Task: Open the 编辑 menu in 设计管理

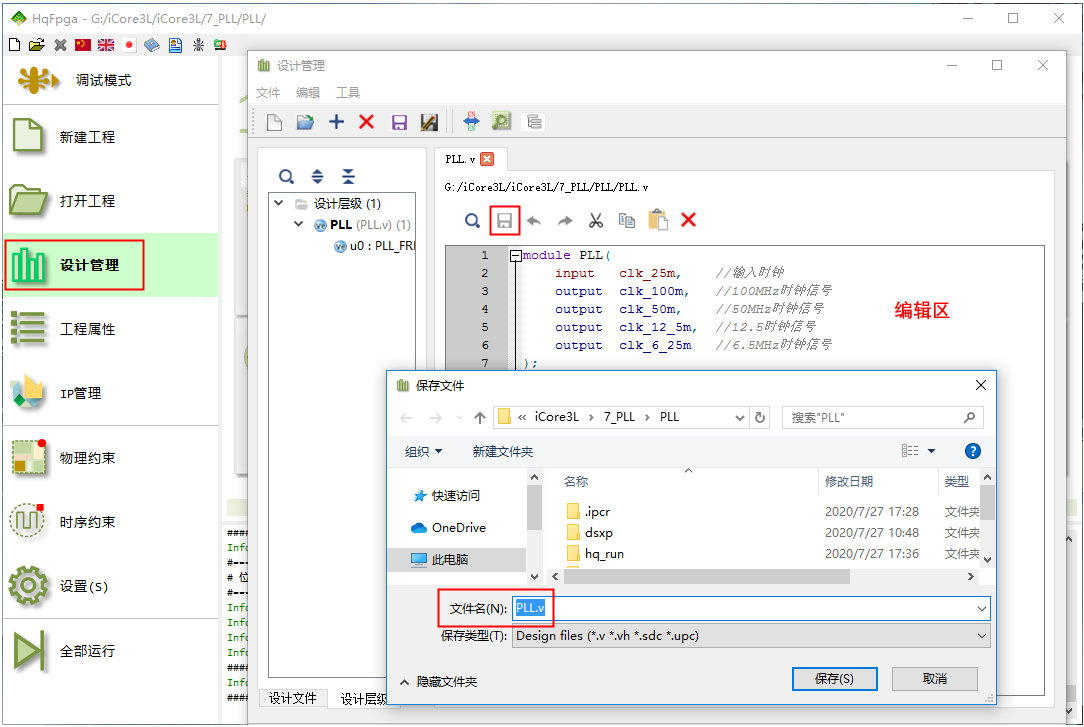Action: click(308, 93)
